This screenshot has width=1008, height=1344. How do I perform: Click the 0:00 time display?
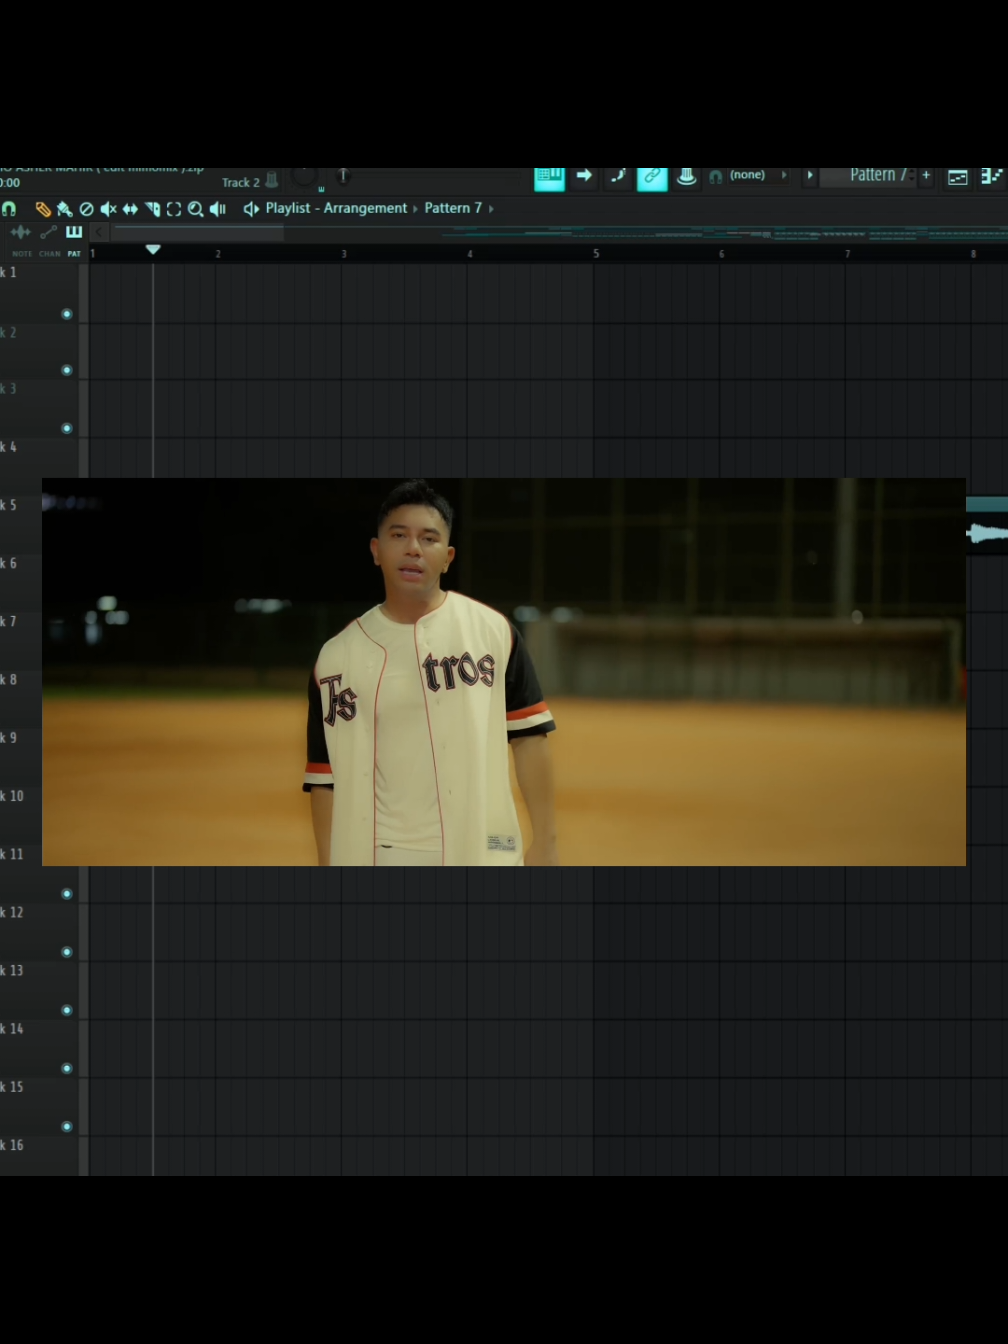10,182
